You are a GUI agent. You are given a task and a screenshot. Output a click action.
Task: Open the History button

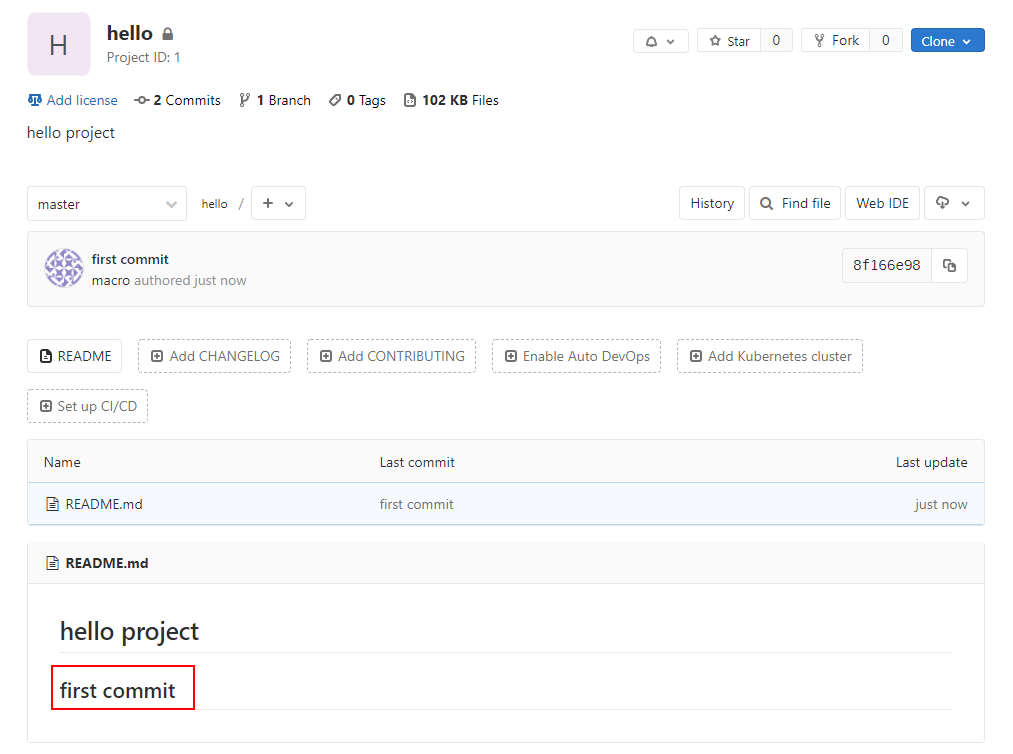[x=712, y=204]
